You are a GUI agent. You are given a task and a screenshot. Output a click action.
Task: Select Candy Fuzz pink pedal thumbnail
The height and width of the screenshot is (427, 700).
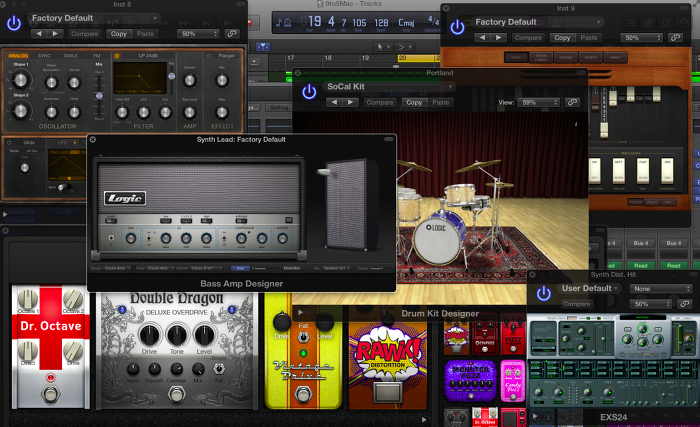point(513,380)
